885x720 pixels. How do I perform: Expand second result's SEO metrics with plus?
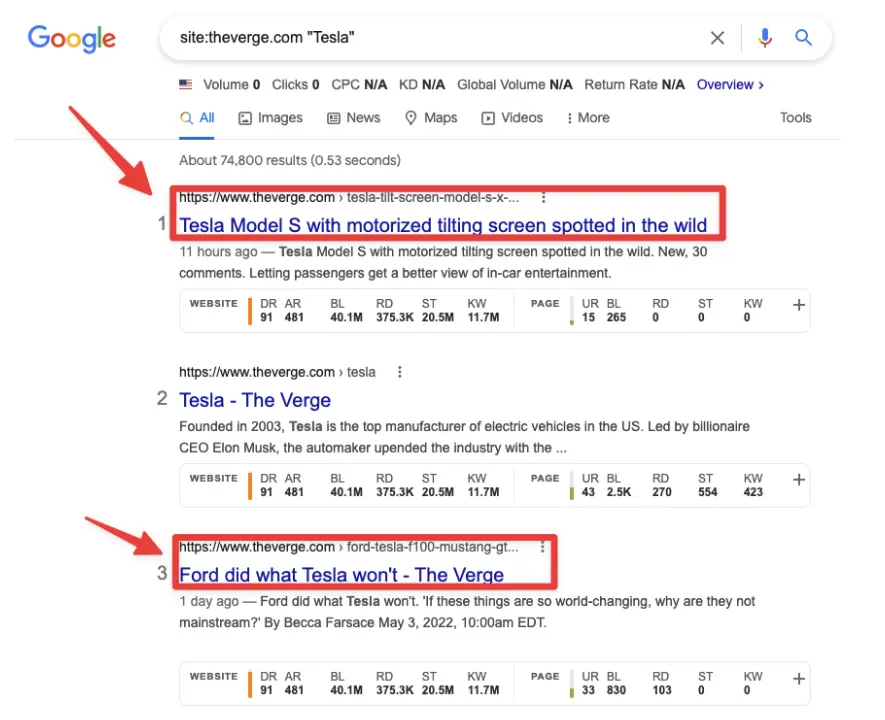pyautogui.click(x=798, y=480)
